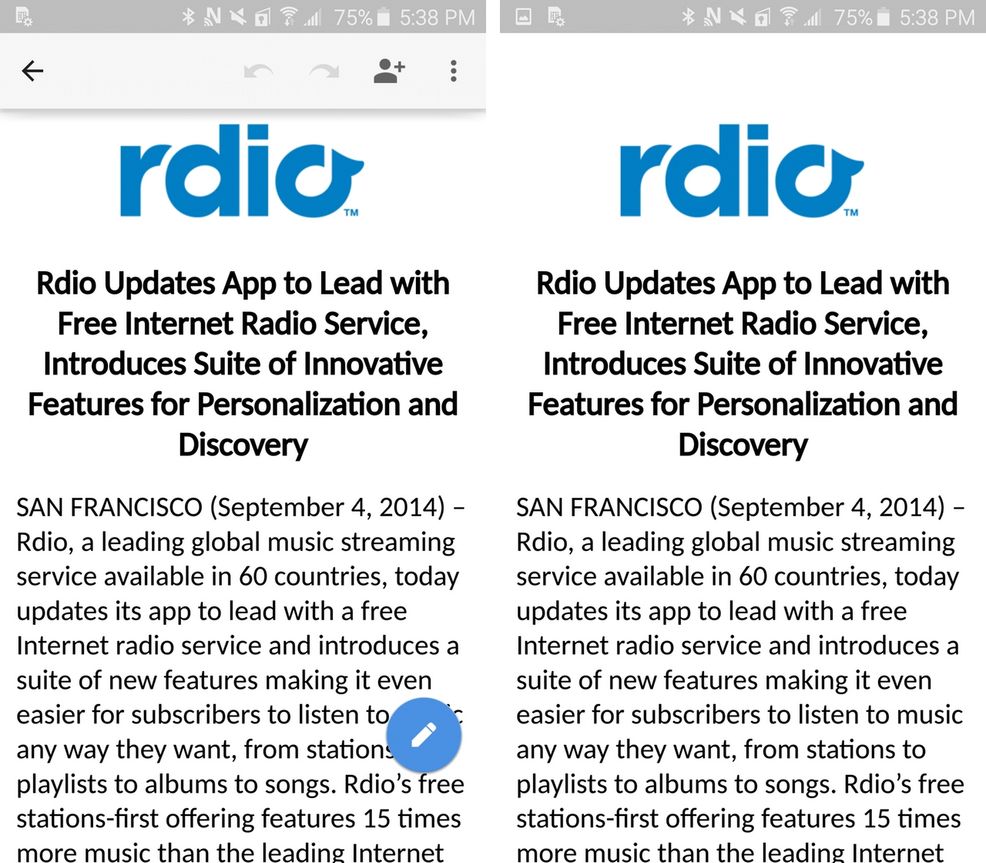Tap the muted sound icon in left status bar
This screenshot has height=863, width=986.
[238, 17]
